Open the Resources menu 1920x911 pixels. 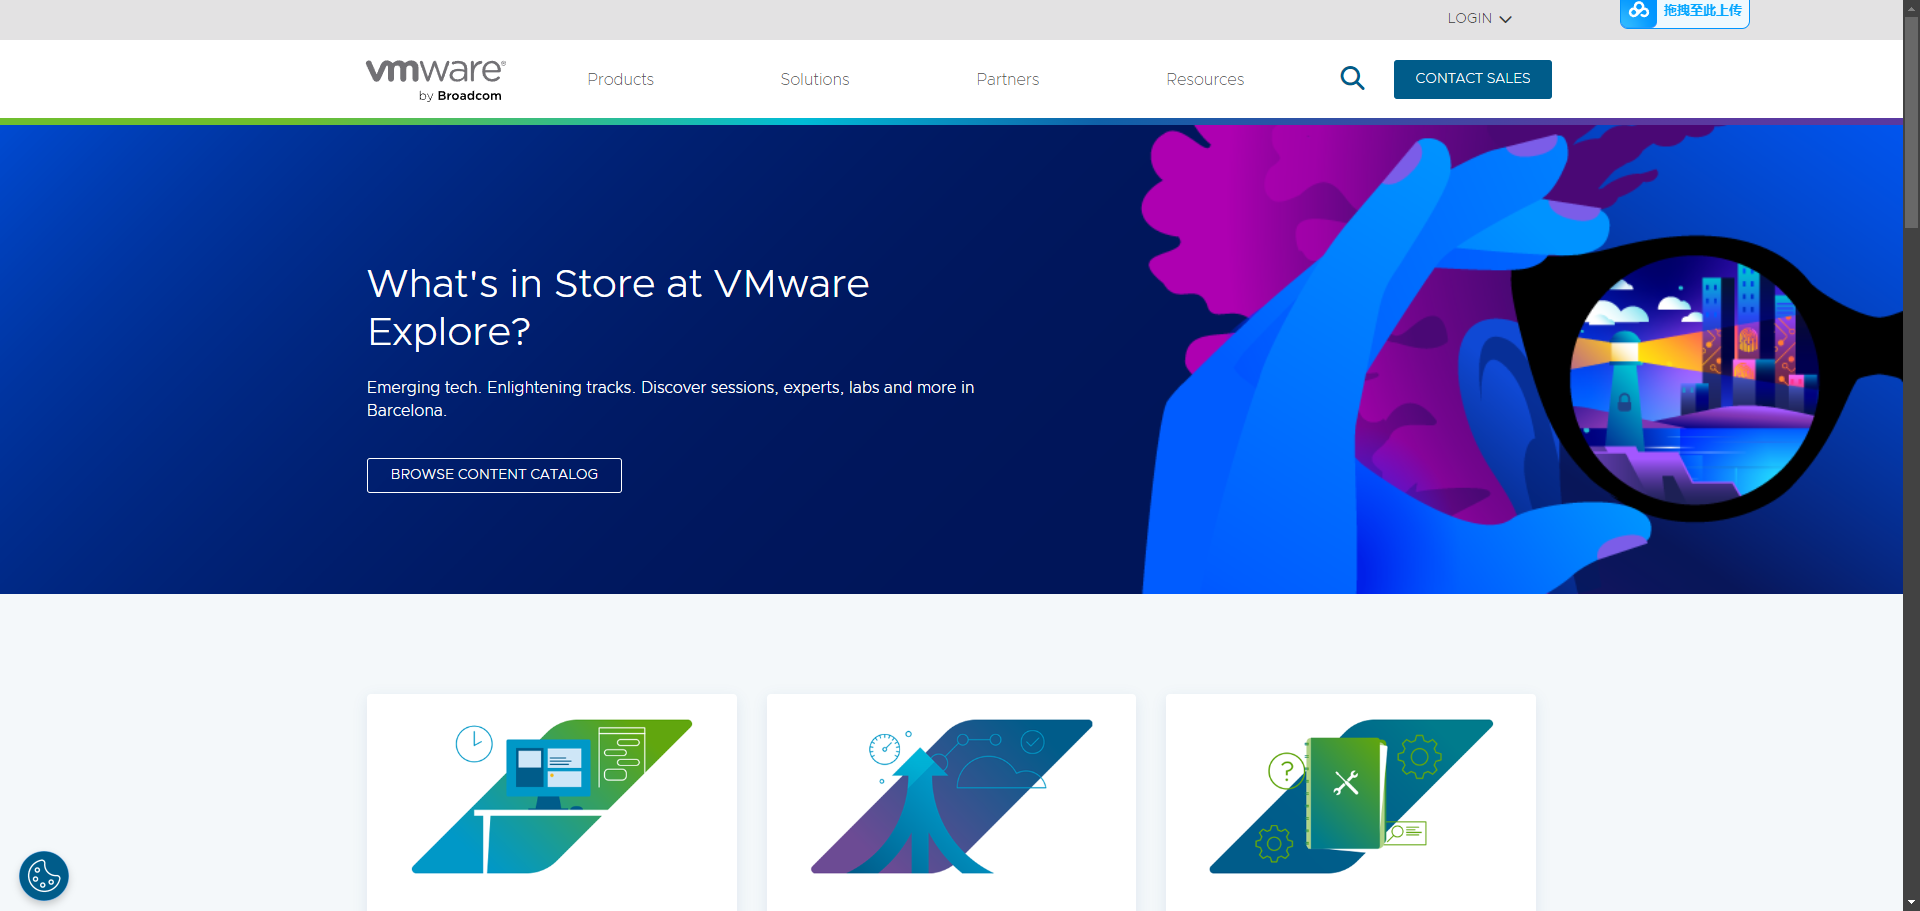1205,79
